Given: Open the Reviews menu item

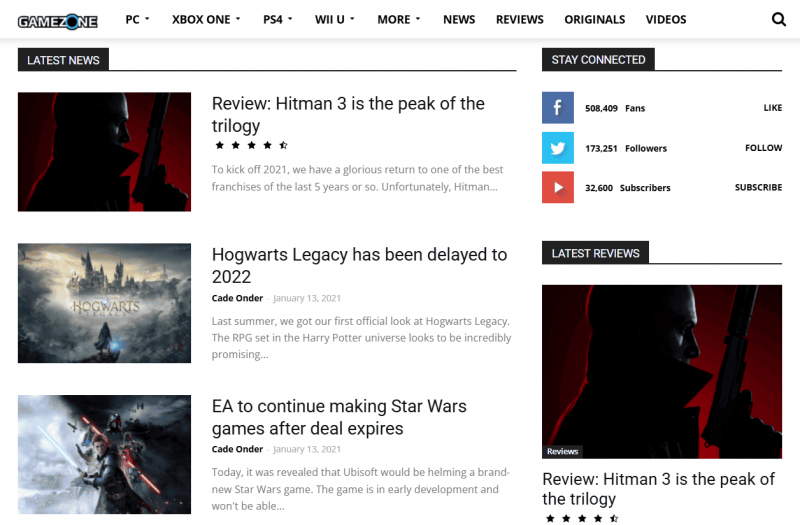Looking at the screenshot, I should pyautogui.click(x=520, y=19).
